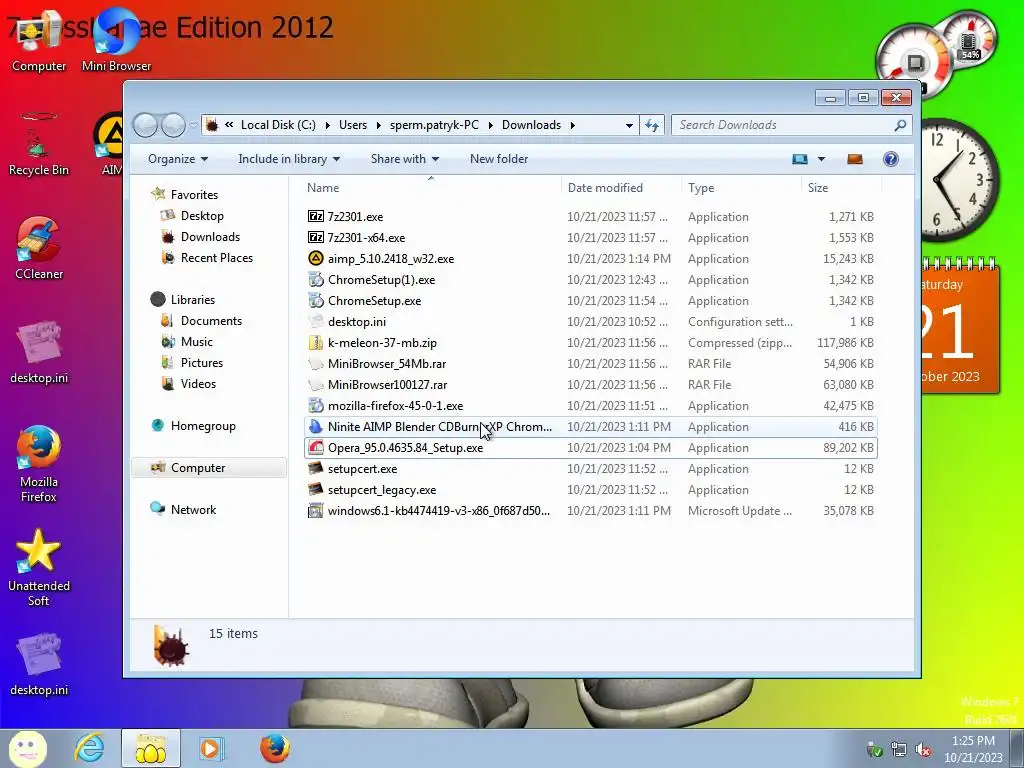Open the media player taskbar icon

pyautogui.click(x=210, y=748)
